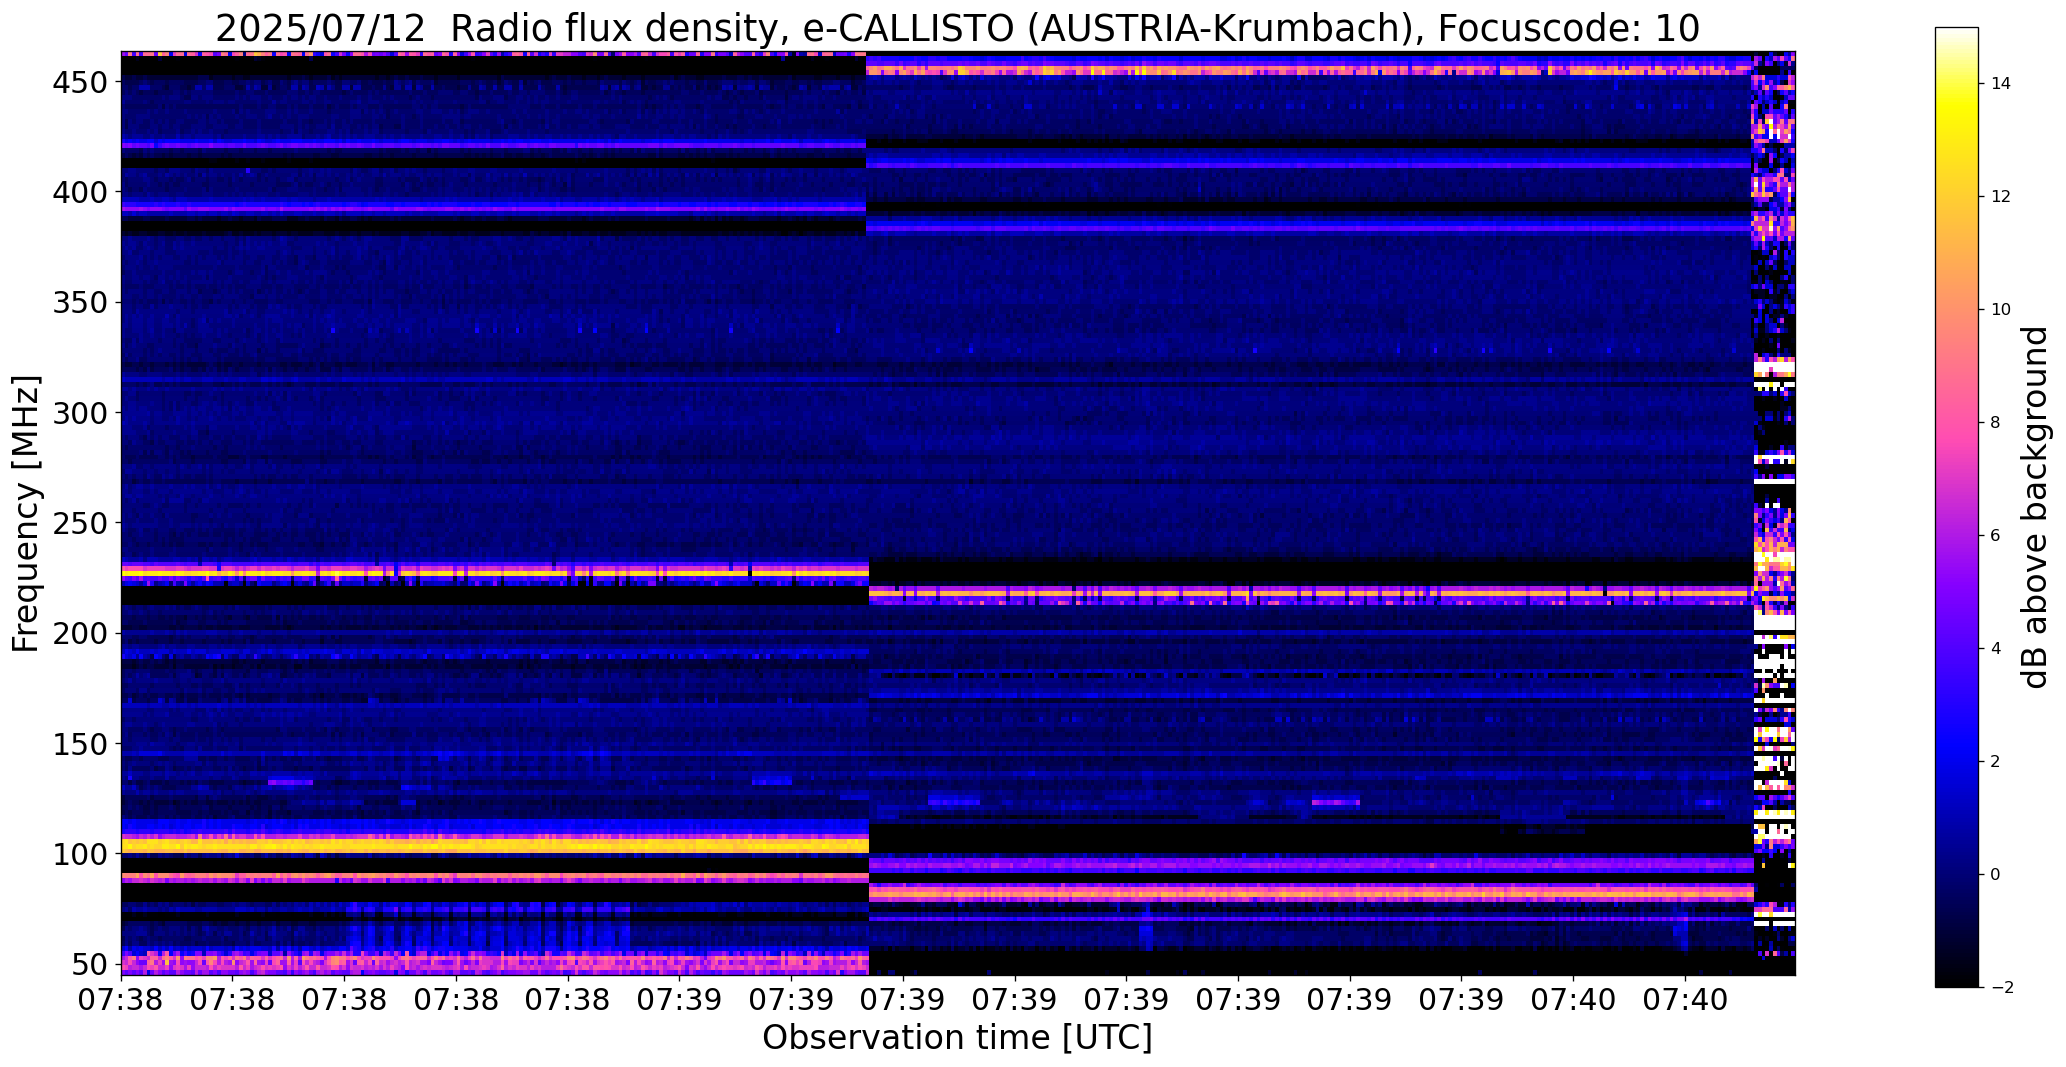Select the 200 tick label on the frequency axis
This screenshot has width=2066, height=1067.
[x=80, y=633]
